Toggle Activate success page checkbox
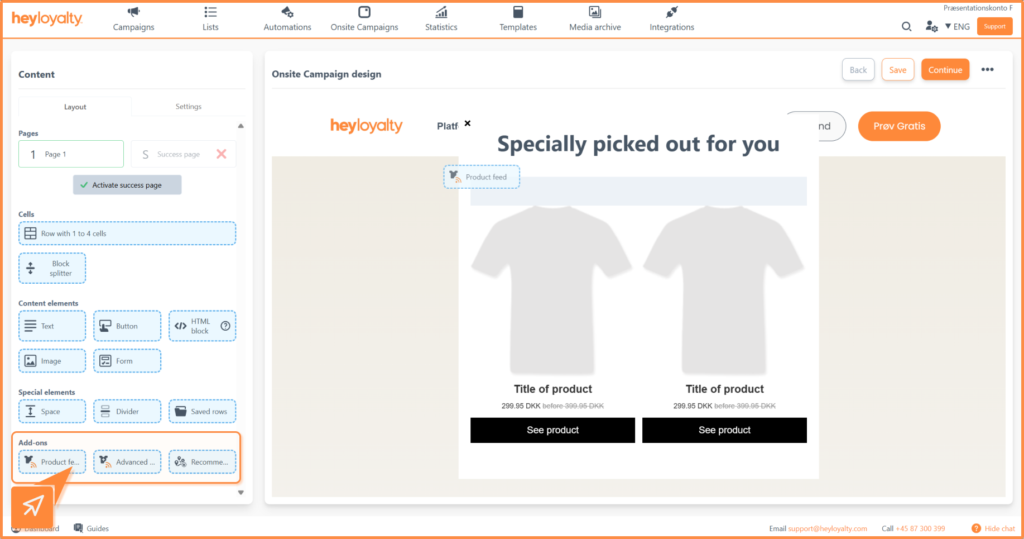The height and width of the screenshot is (539, 1024). point(85,185)
